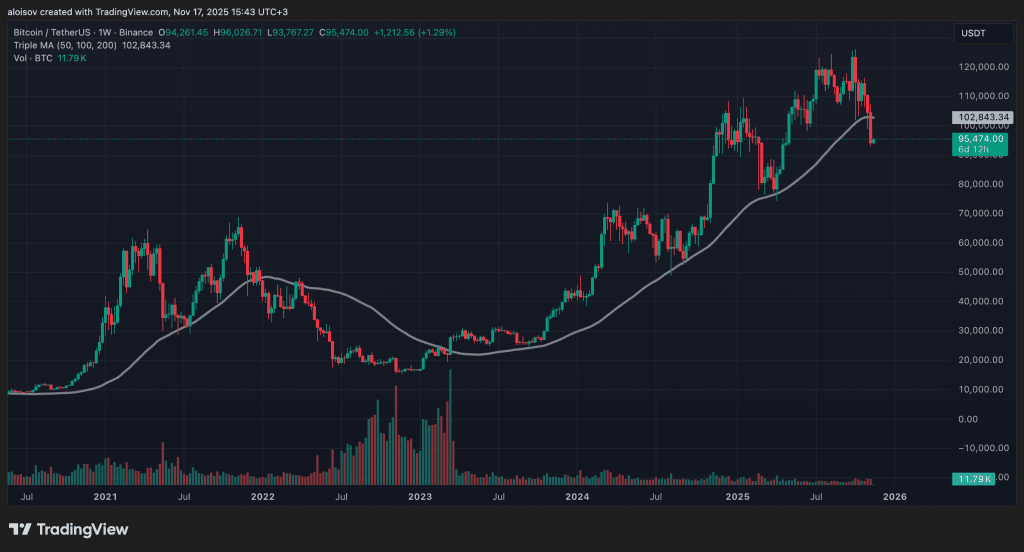Click the 2021 marker on time axis
The image size is (1024, 552).
point(105,496)
